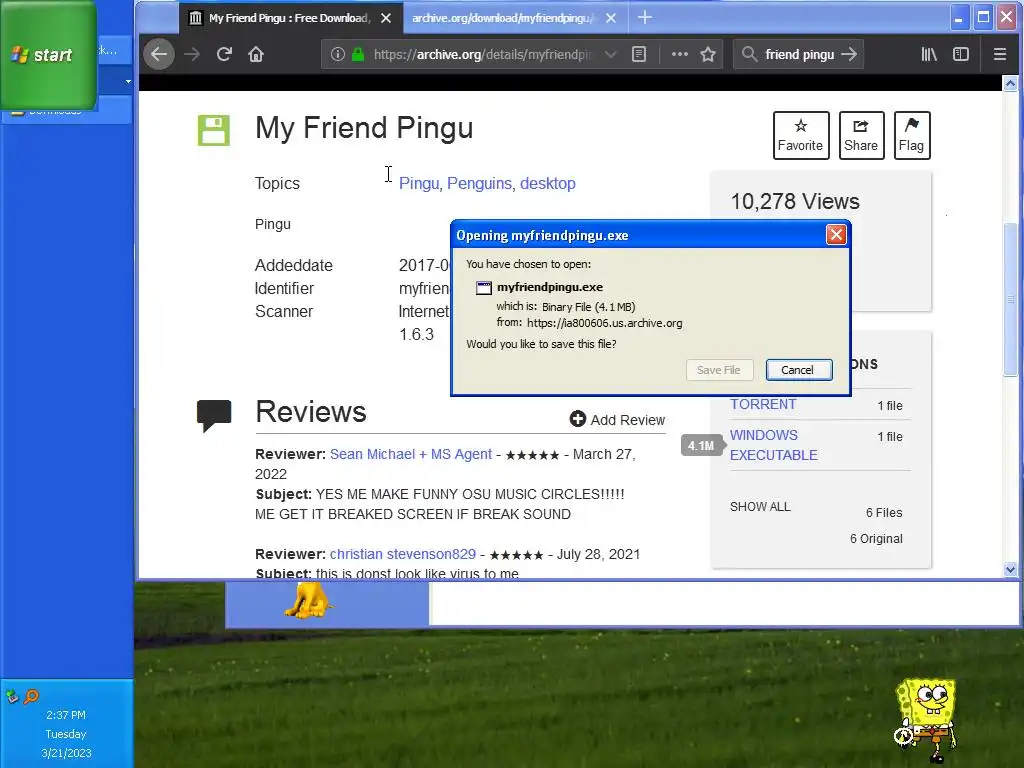
Task: Click the 2:37 PM taskbar clock
Action: [x=66, y=715]
